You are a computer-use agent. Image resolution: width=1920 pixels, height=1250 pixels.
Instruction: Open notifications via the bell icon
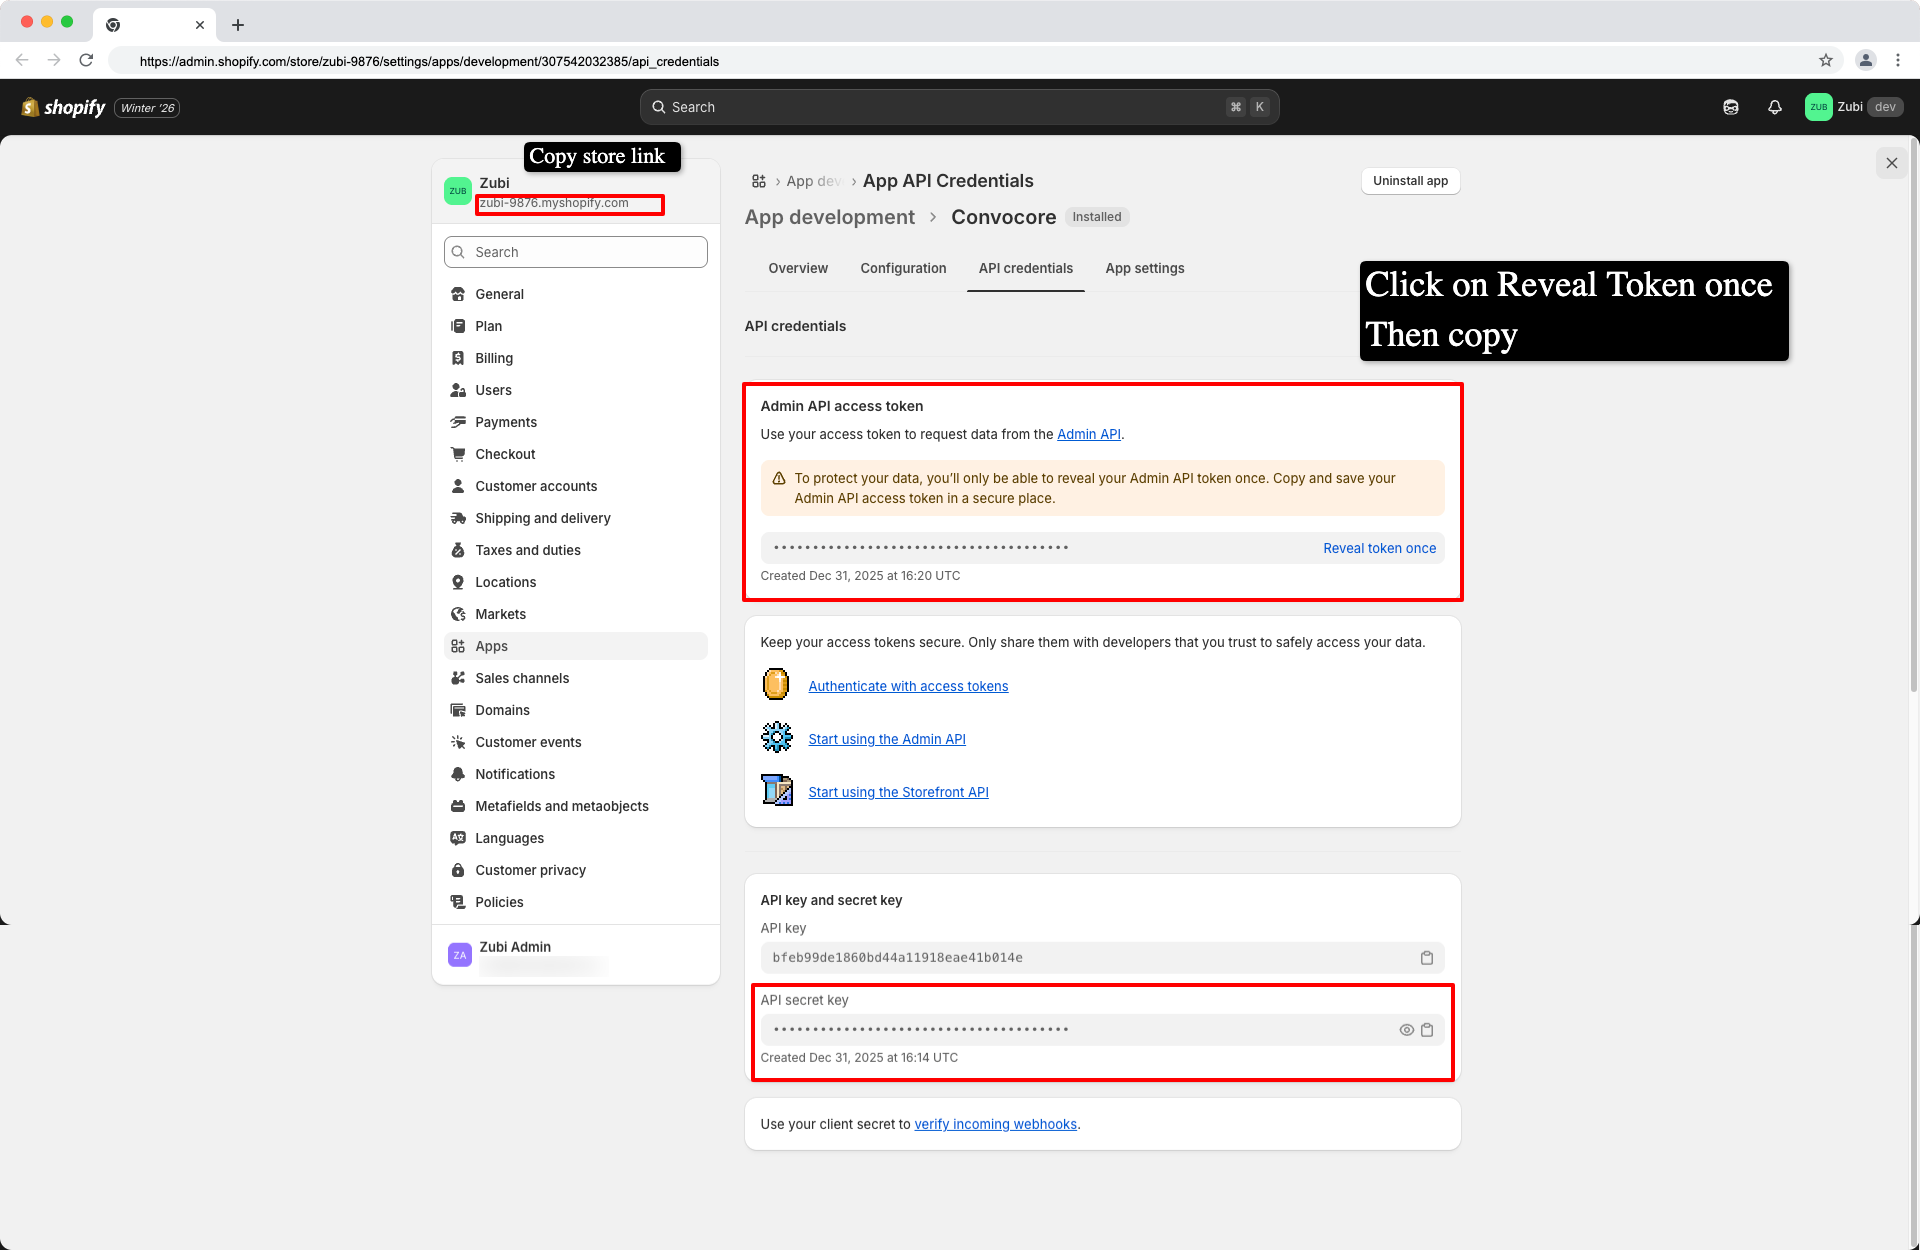point(1775,107)
